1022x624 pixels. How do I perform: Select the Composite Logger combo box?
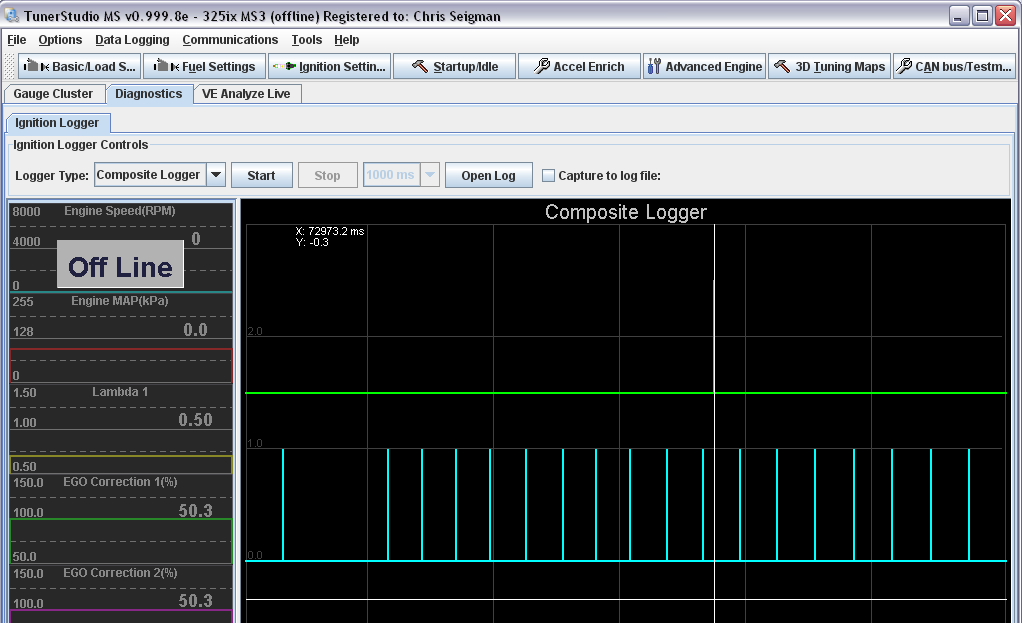click(151, 175)
